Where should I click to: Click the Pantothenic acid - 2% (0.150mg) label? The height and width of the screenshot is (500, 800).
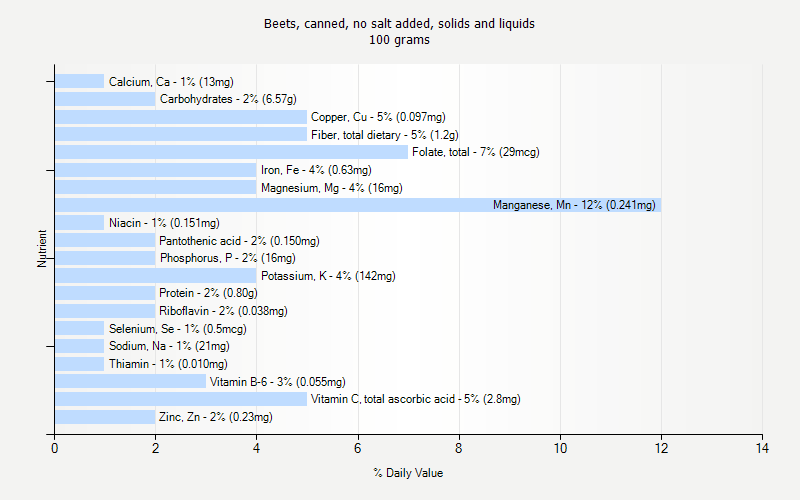[239, 241]
